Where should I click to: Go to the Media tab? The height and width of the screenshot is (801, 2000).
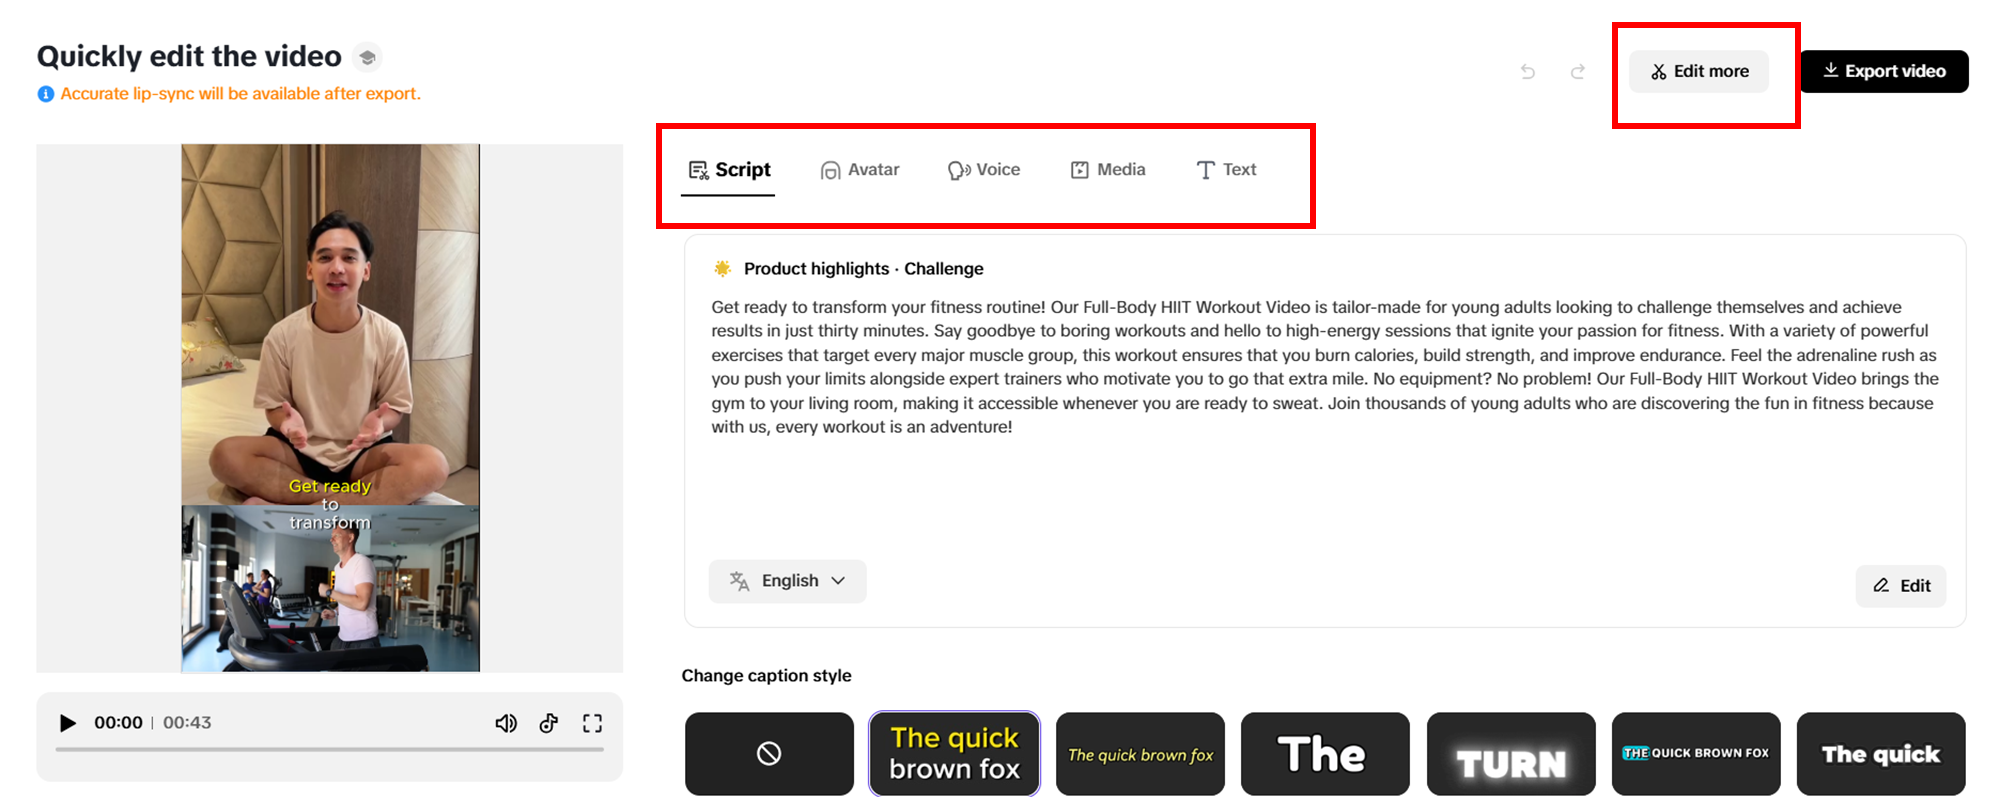pyautogui.click(x=1108, y=170)
